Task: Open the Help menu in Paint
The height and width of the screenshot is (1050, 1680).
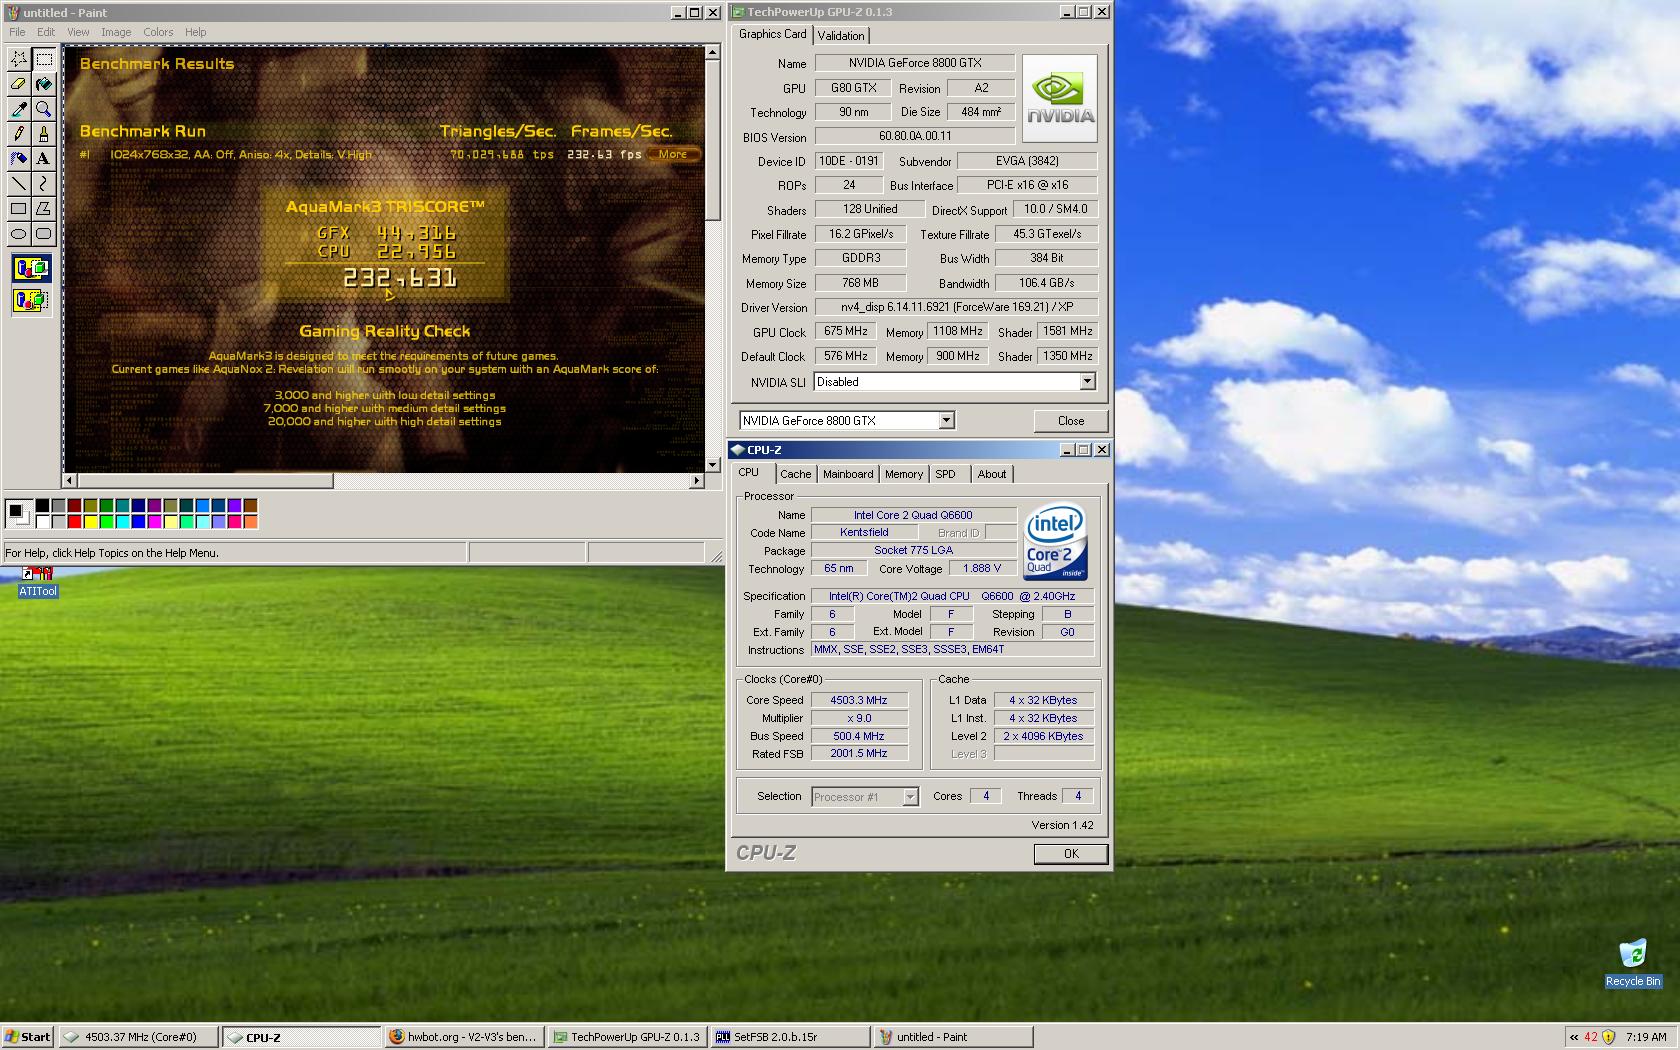Action: coord(196,32)
